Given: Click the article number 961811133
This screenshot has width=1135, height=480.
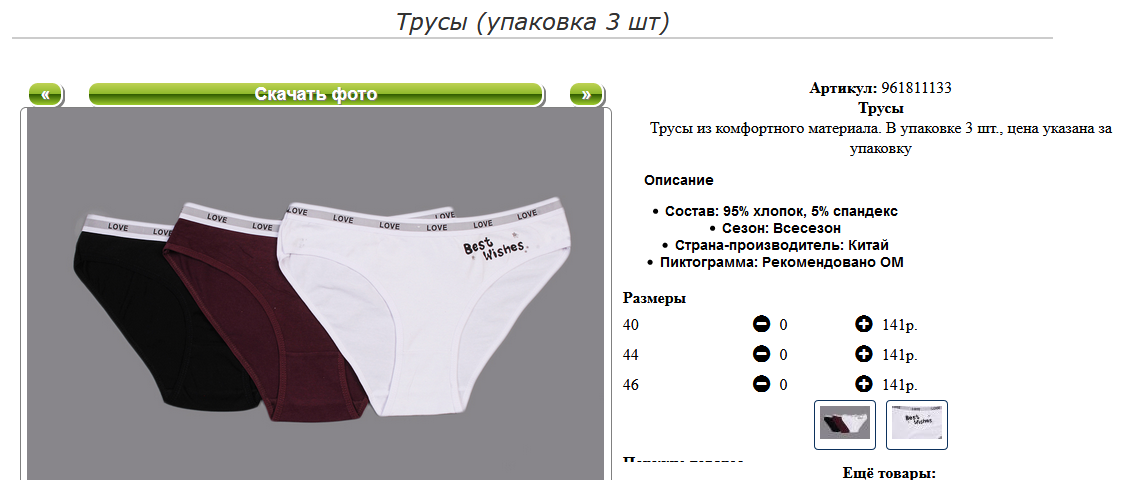Looking at the screenshot, I should click(916, 88).
